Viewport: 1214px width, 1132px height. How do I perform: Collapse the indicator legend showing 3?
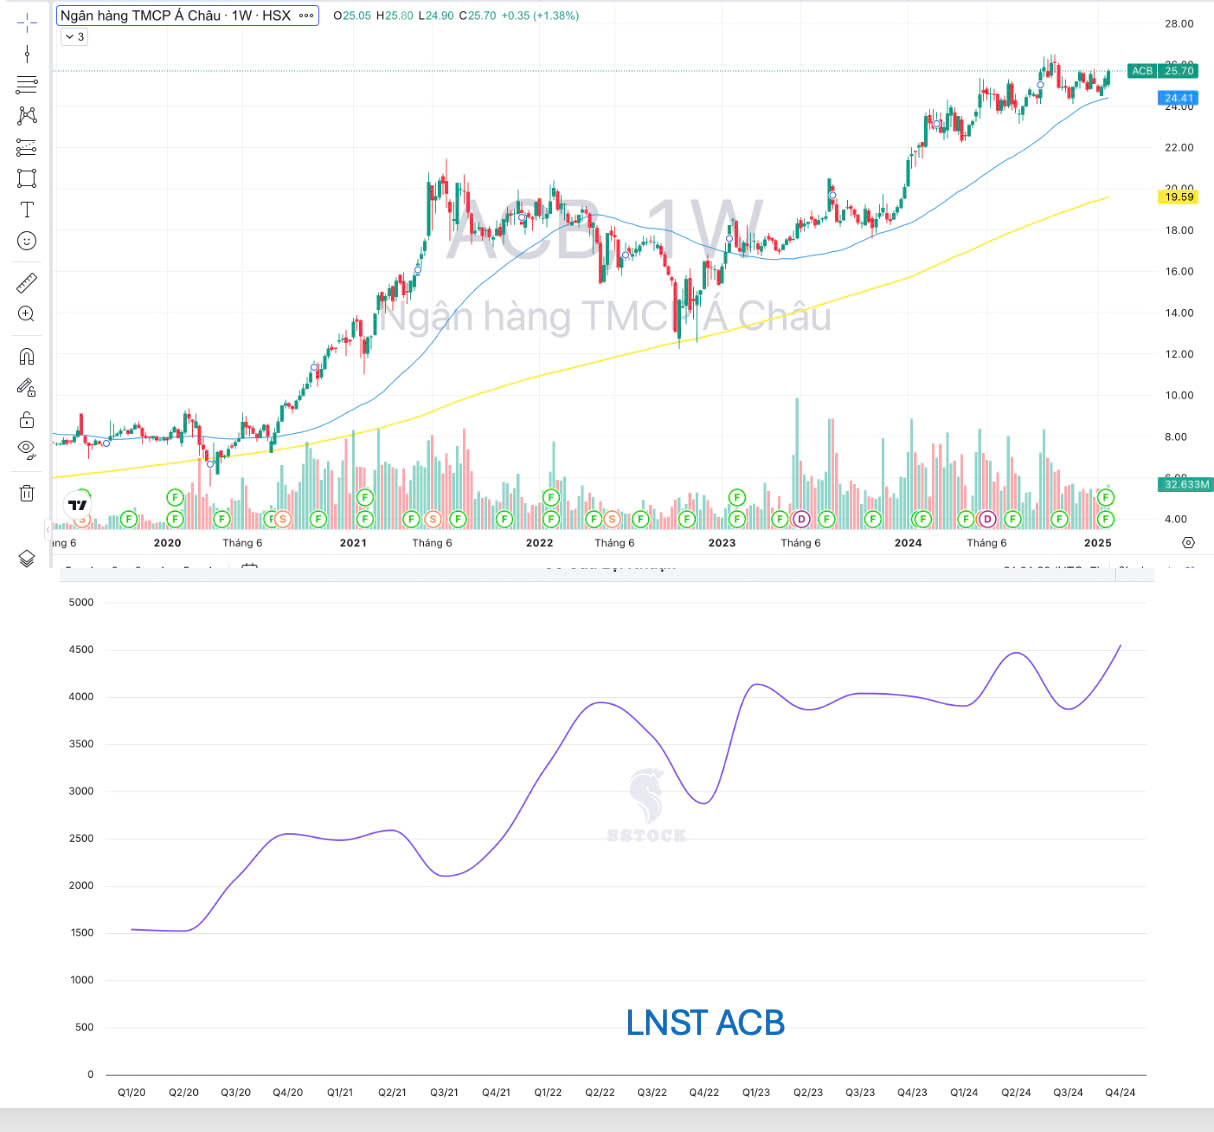coord(75,37)
